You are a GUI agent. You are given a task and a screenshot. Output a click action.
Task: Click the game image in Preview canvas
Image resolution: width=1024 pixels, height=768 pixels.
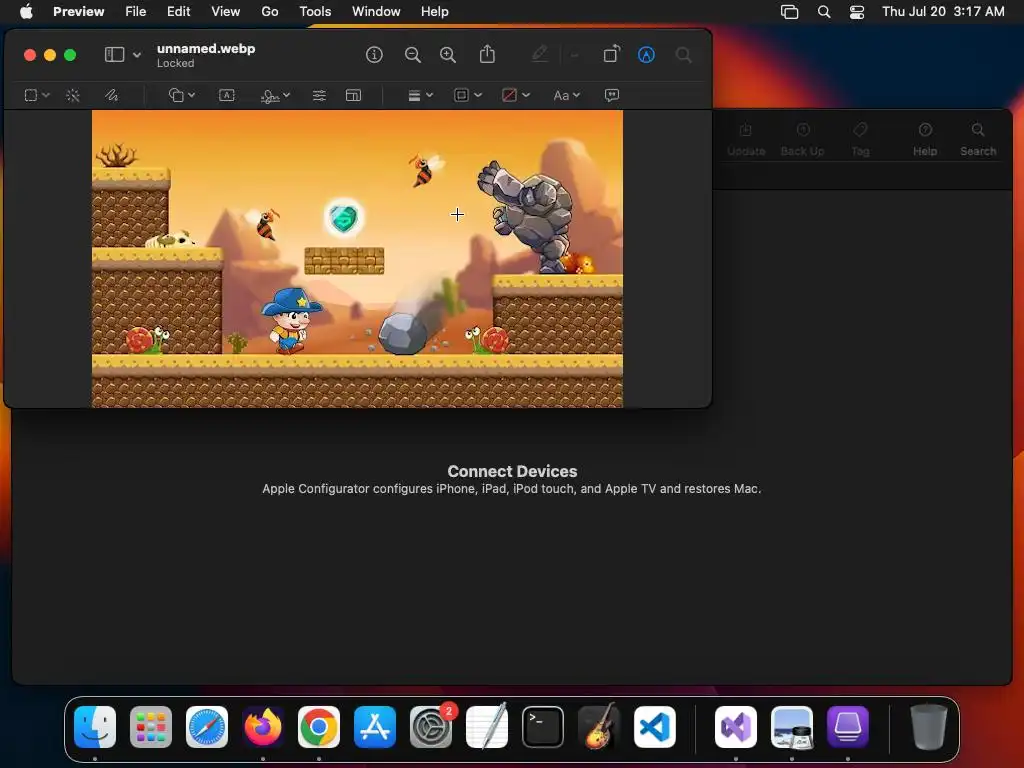[357, 259]
